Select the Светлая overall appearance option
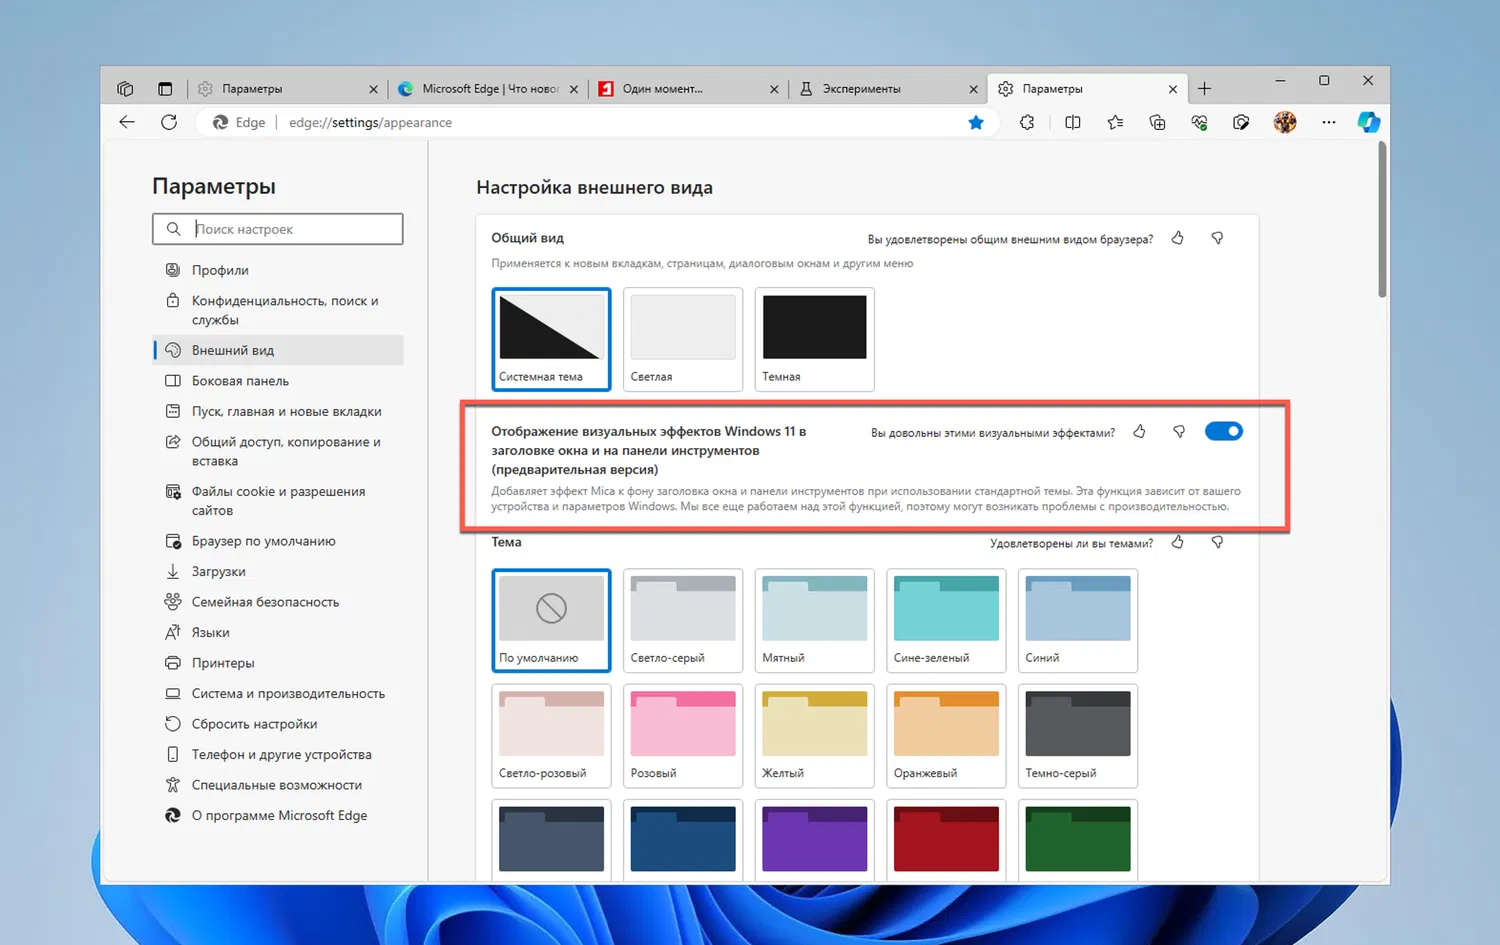Viewport: 1500px width, 945px height. click(683, 338)
